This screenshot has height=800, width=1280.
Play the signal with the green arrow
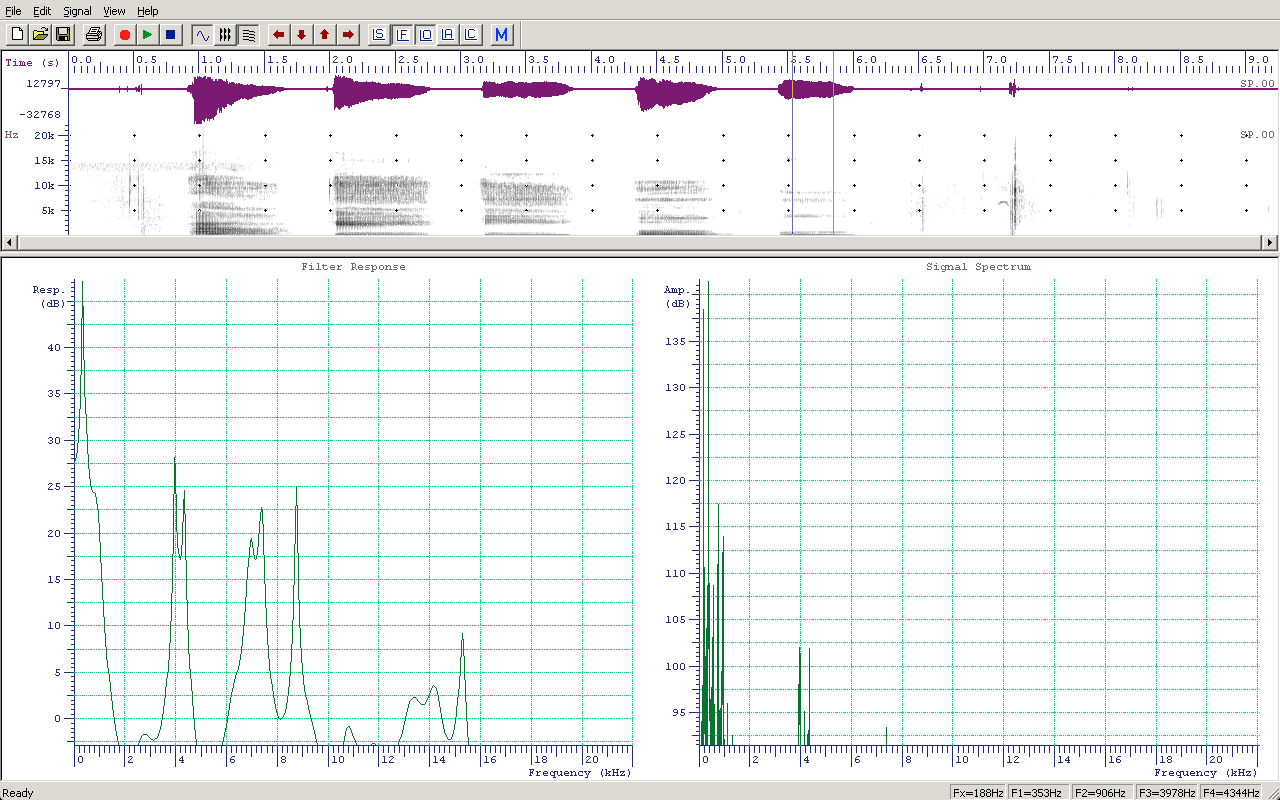[x=148, y=35]
